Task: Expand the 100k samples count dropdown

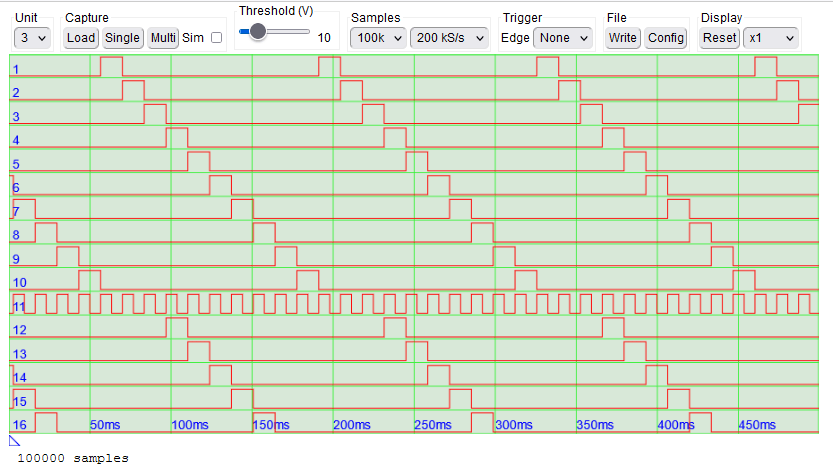Action: (378, 38)
